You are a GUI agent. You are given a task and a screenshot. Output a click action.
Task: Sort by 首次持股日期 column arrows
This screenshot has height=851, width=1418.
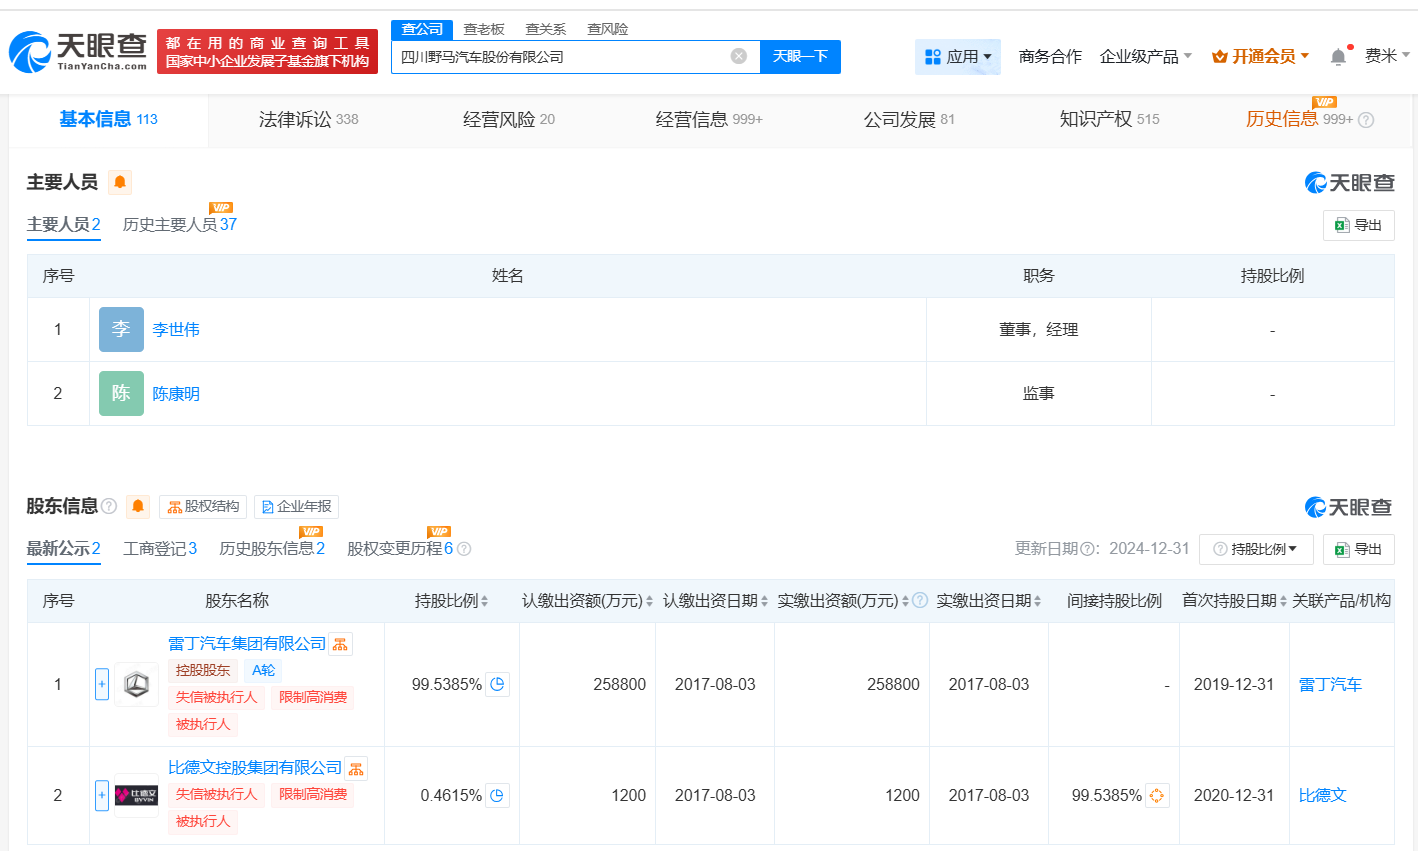tap(1283, 601)
